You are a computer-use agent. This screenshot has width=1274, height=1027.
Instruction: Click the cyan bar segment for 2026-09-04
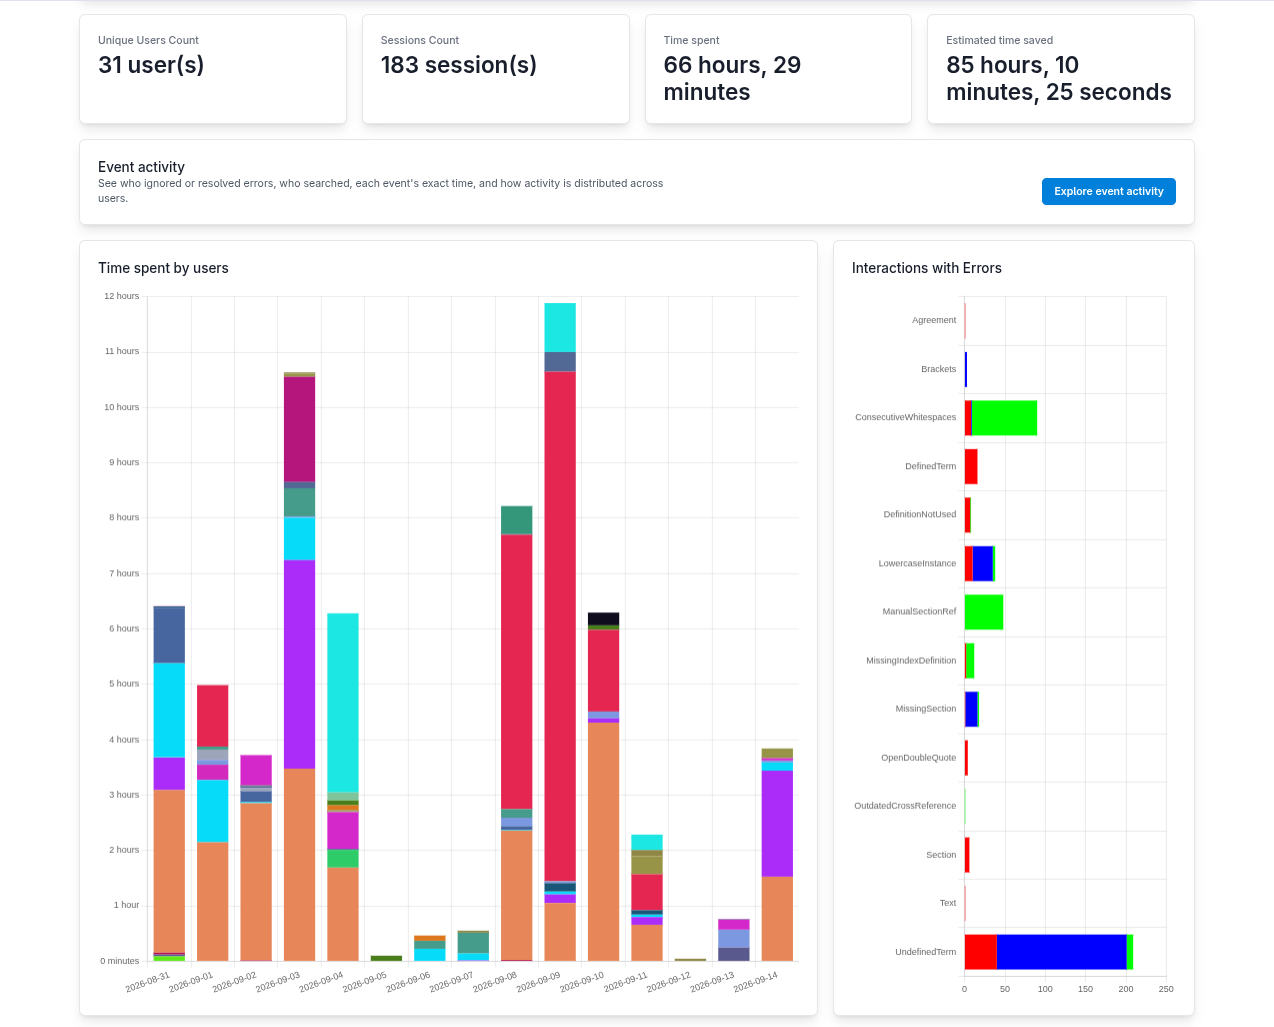[x=343, y=703]
